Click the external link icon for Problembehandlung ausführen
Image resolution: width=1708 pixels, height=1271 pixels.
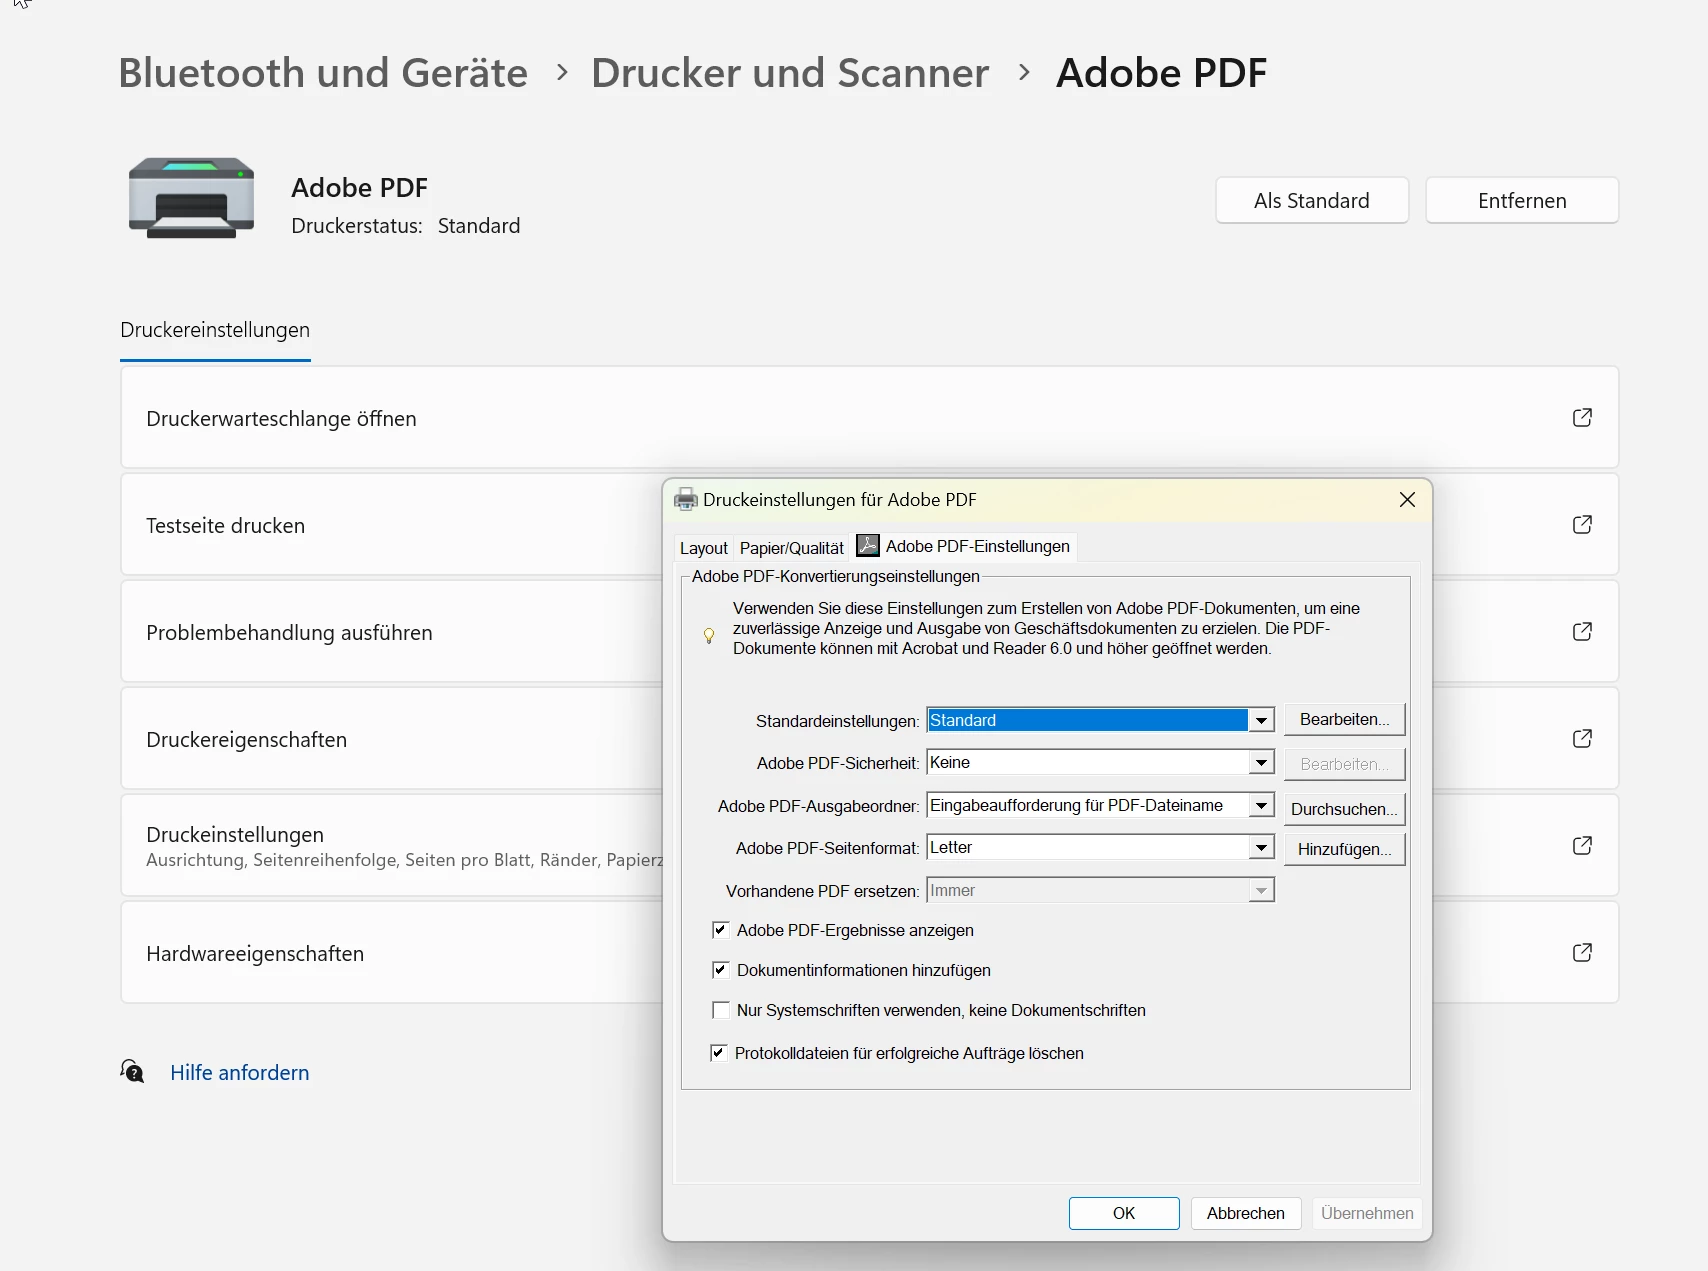coord(1582,631)
